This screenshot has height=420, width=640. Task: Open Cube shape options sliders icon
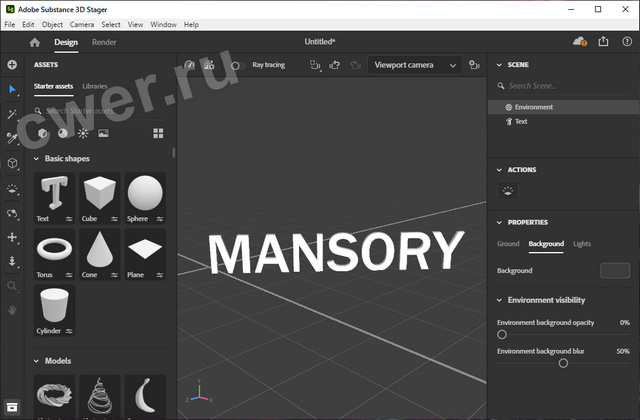[x=114, y=219]
